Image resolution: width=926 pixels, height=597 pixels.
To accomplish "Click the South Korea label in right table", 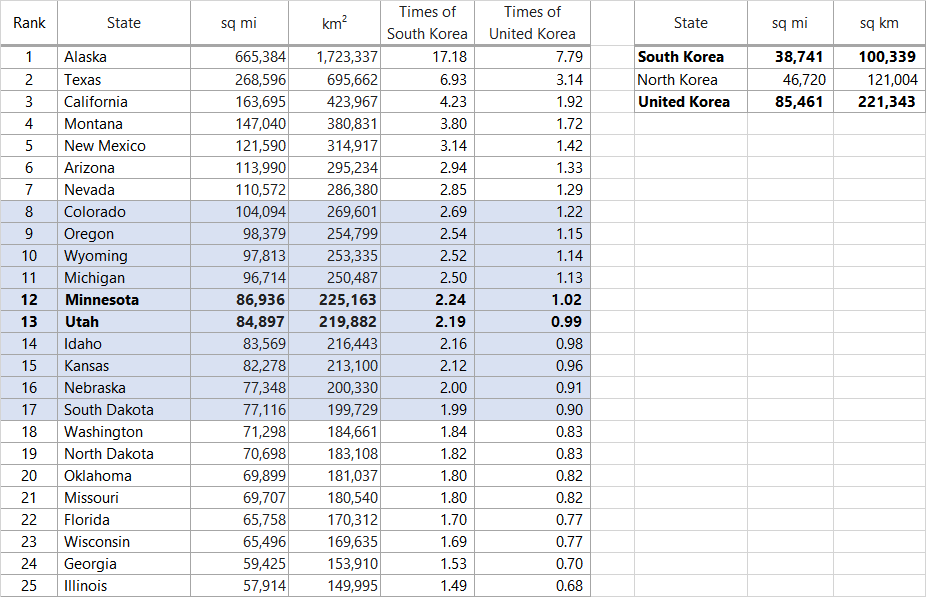I will click(690, 57).
